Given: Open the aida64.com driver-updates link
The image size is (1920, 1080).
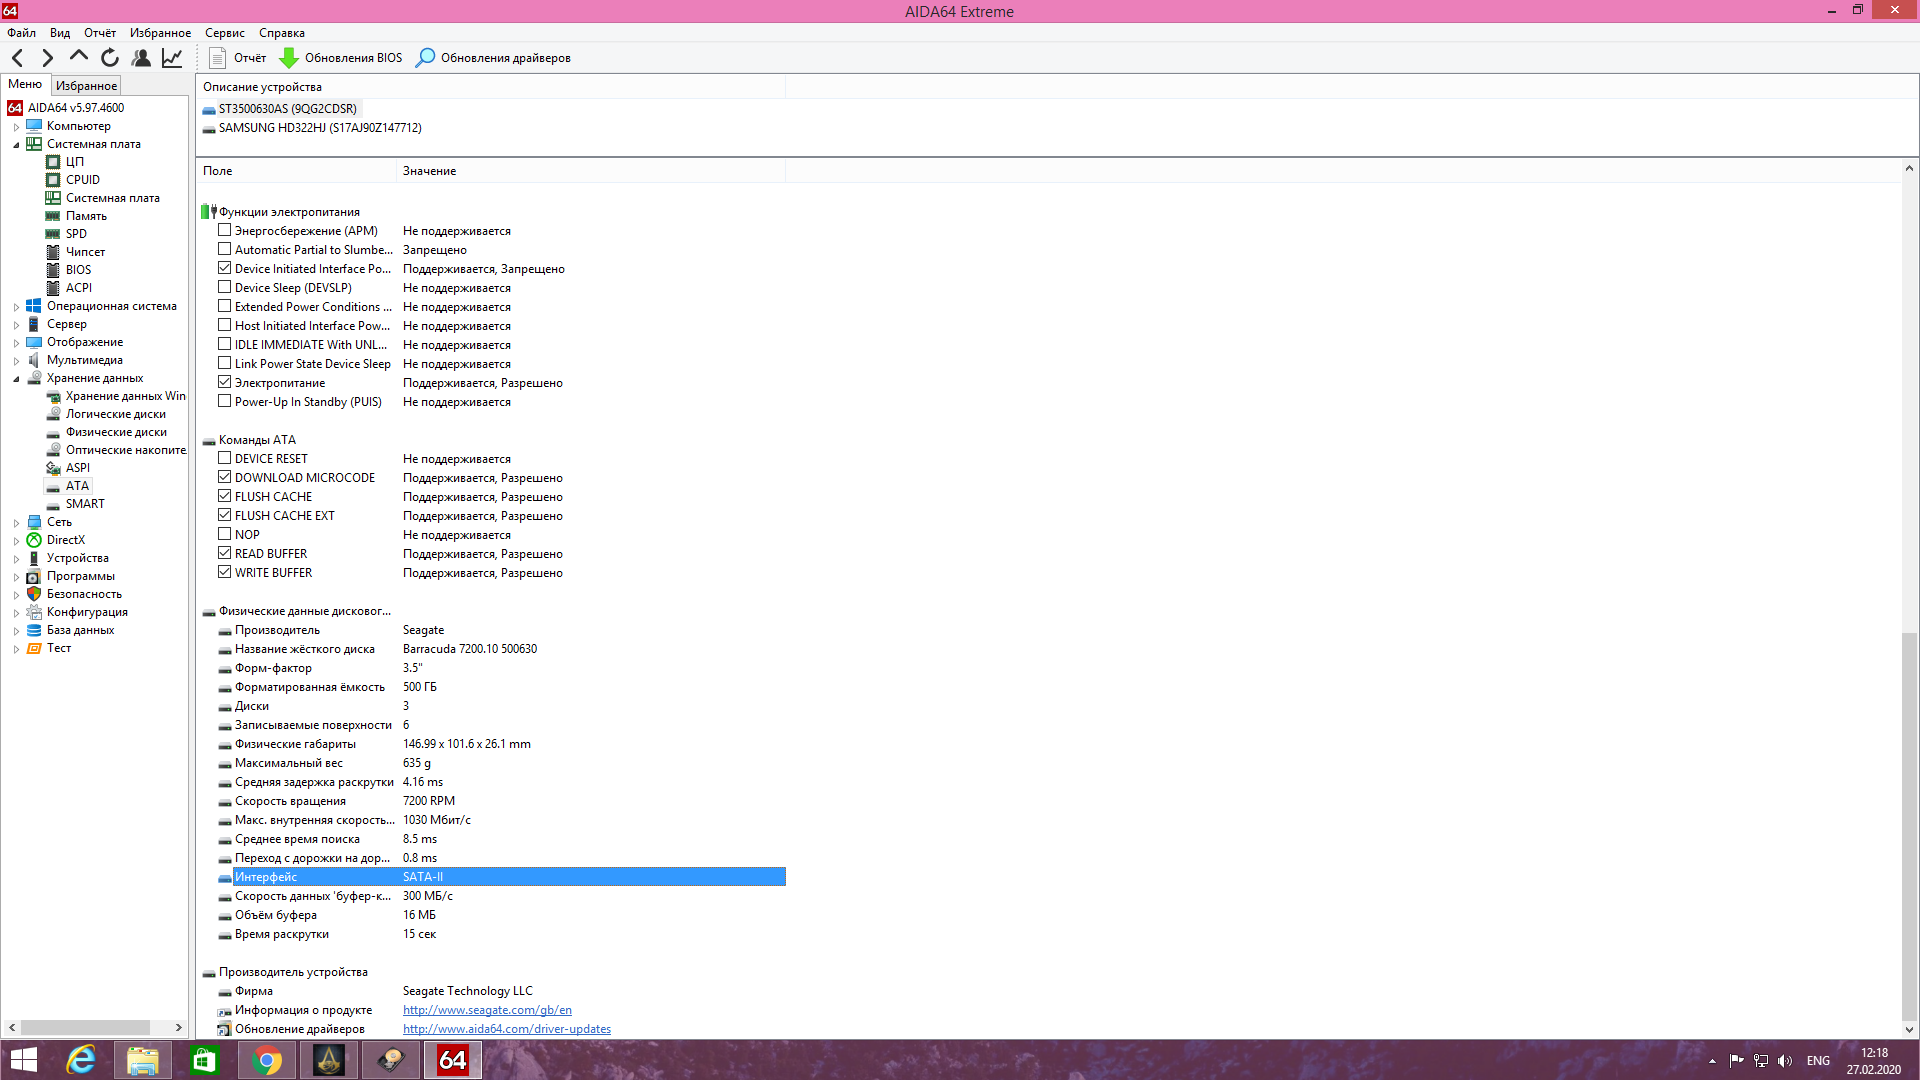Looking at the screenshot, I should [x=506, y=1029].
